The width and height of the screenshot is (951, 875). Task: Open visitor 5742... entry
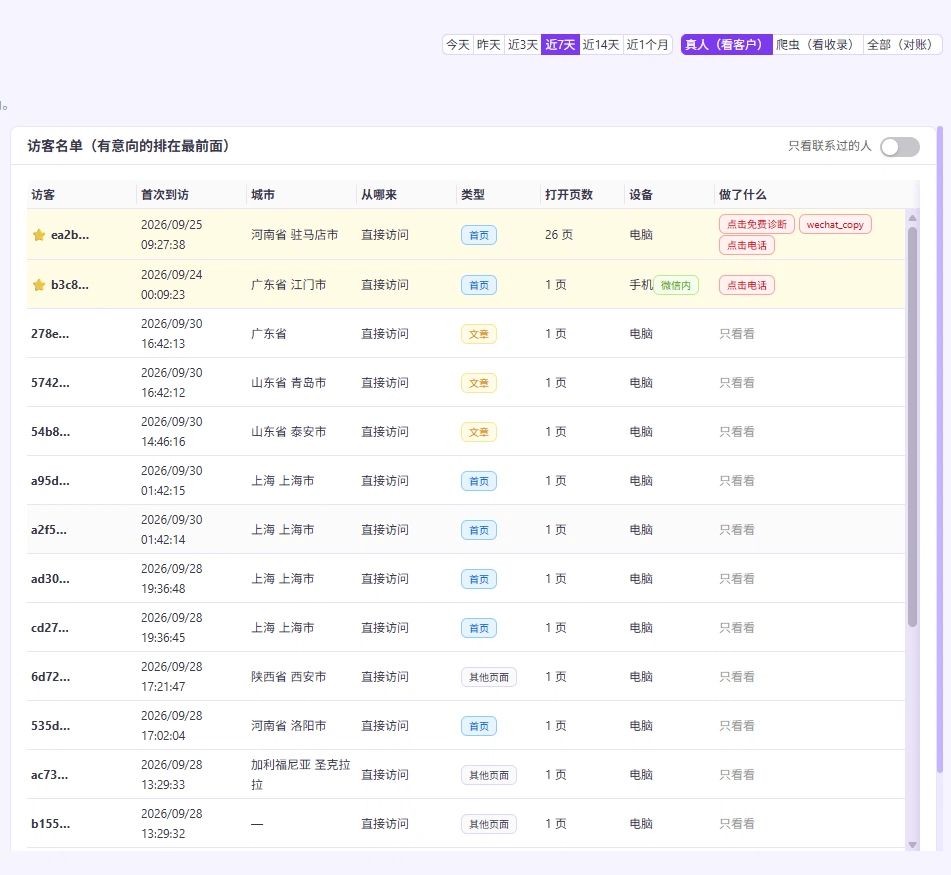(x=50, y=383)
